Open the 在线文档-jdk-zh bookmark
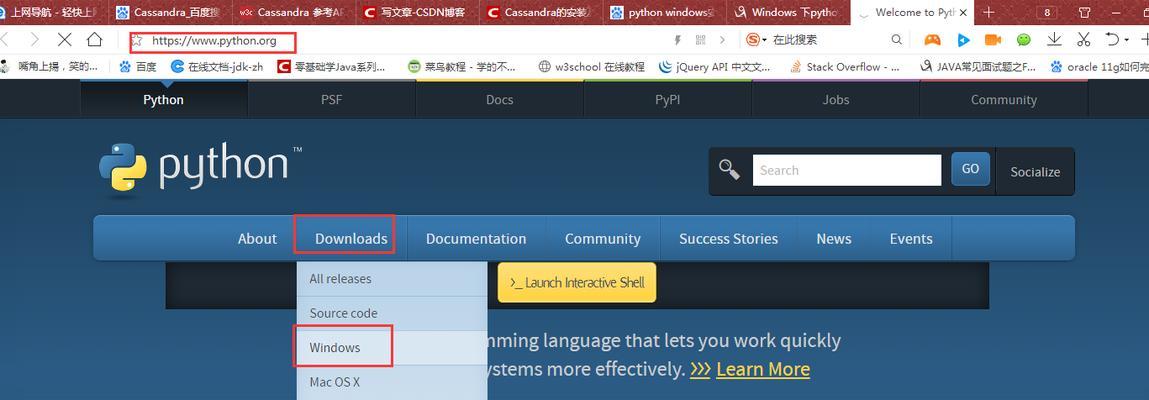 pos(217,67)
